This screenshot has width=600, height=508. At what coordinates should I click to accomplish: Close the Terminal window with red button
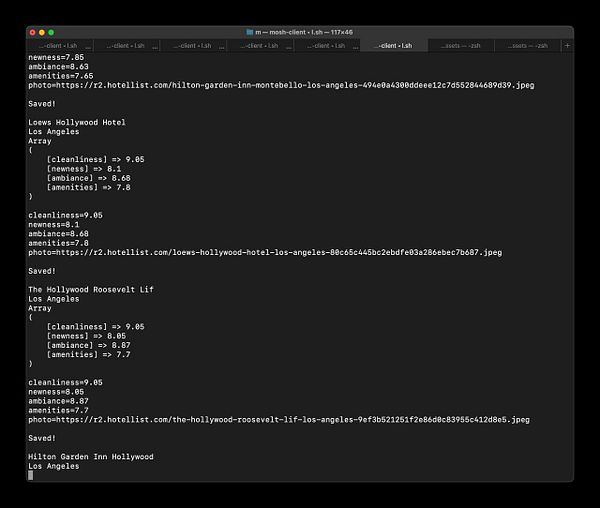coord(33,33)
